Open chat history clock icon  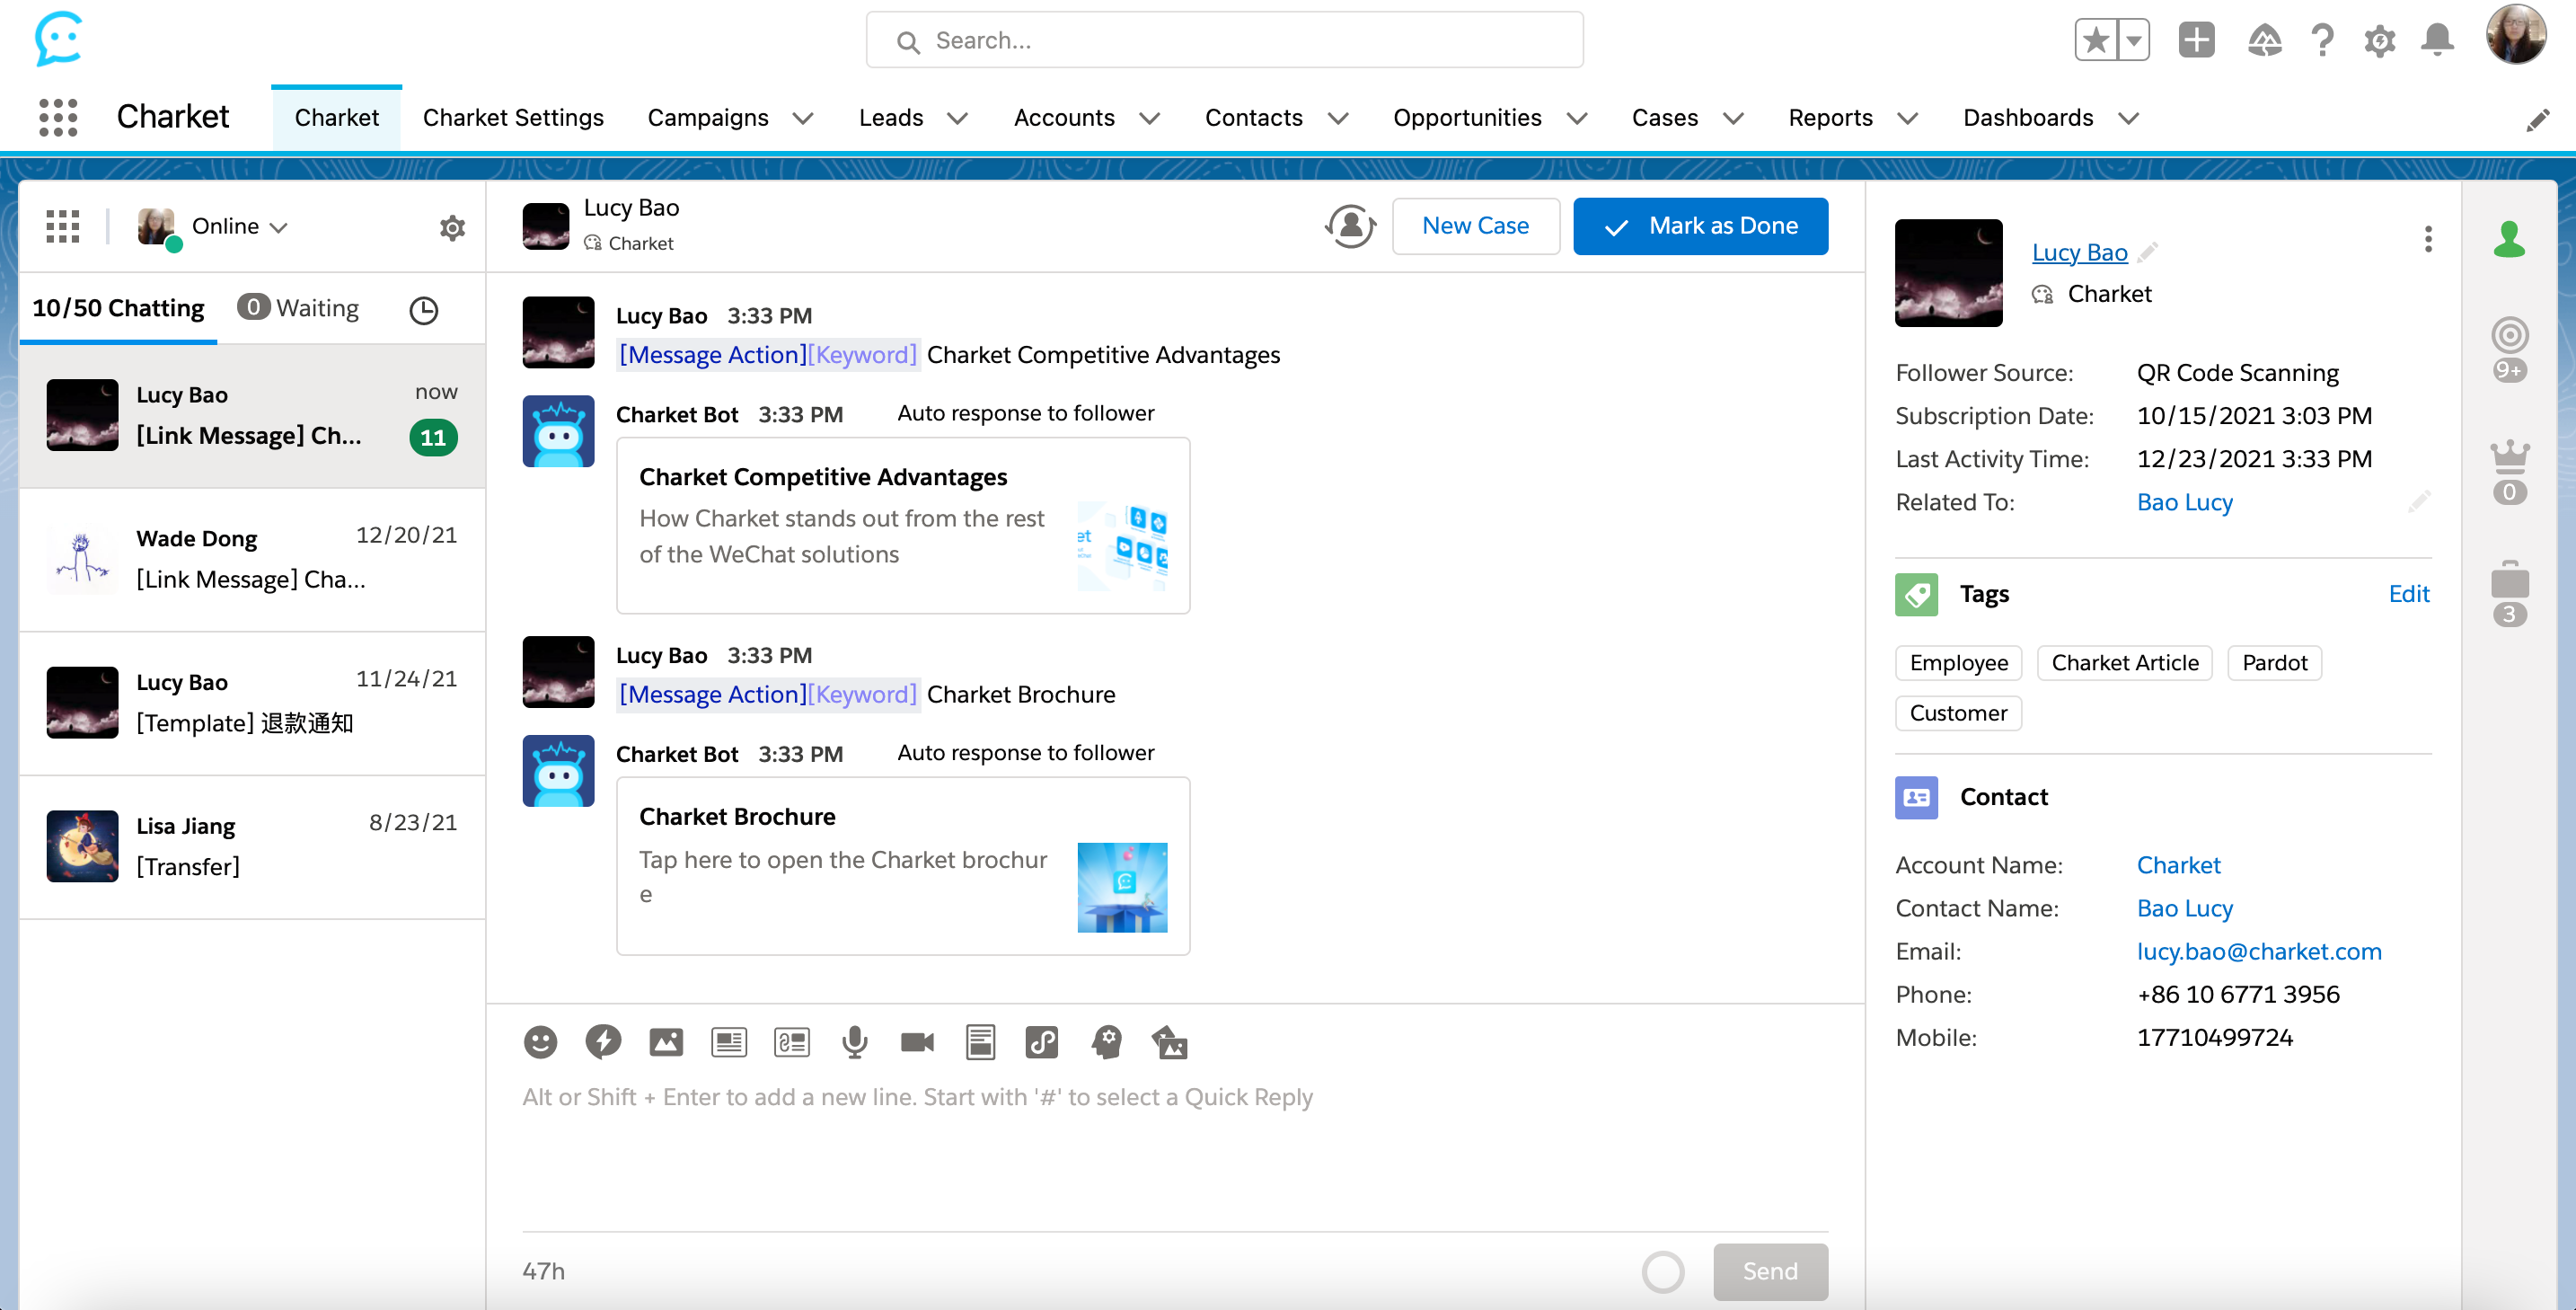pyautogui.click(x=424, y=310)
